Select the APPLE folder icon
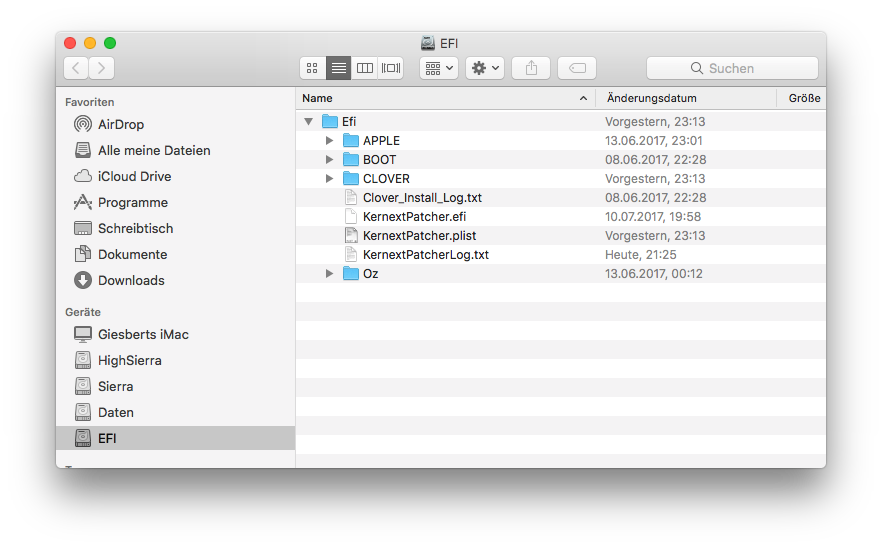 tap(351, 141)
